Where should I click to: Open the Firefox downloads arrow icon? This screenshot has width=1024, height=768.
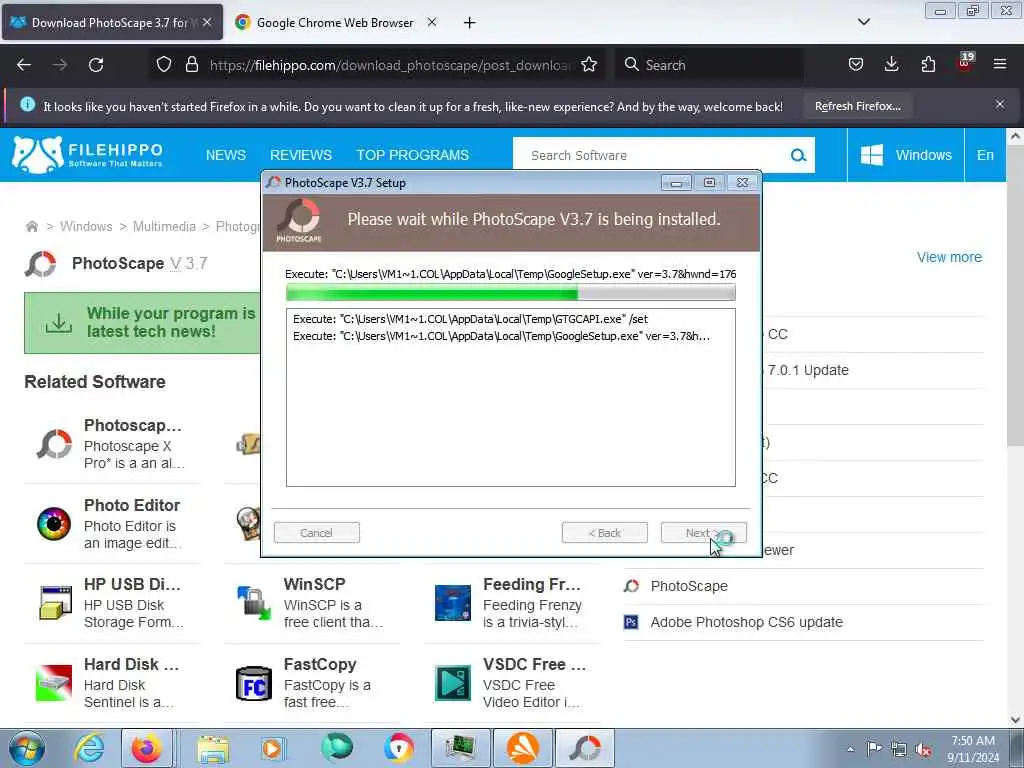(x=891, y=64)
